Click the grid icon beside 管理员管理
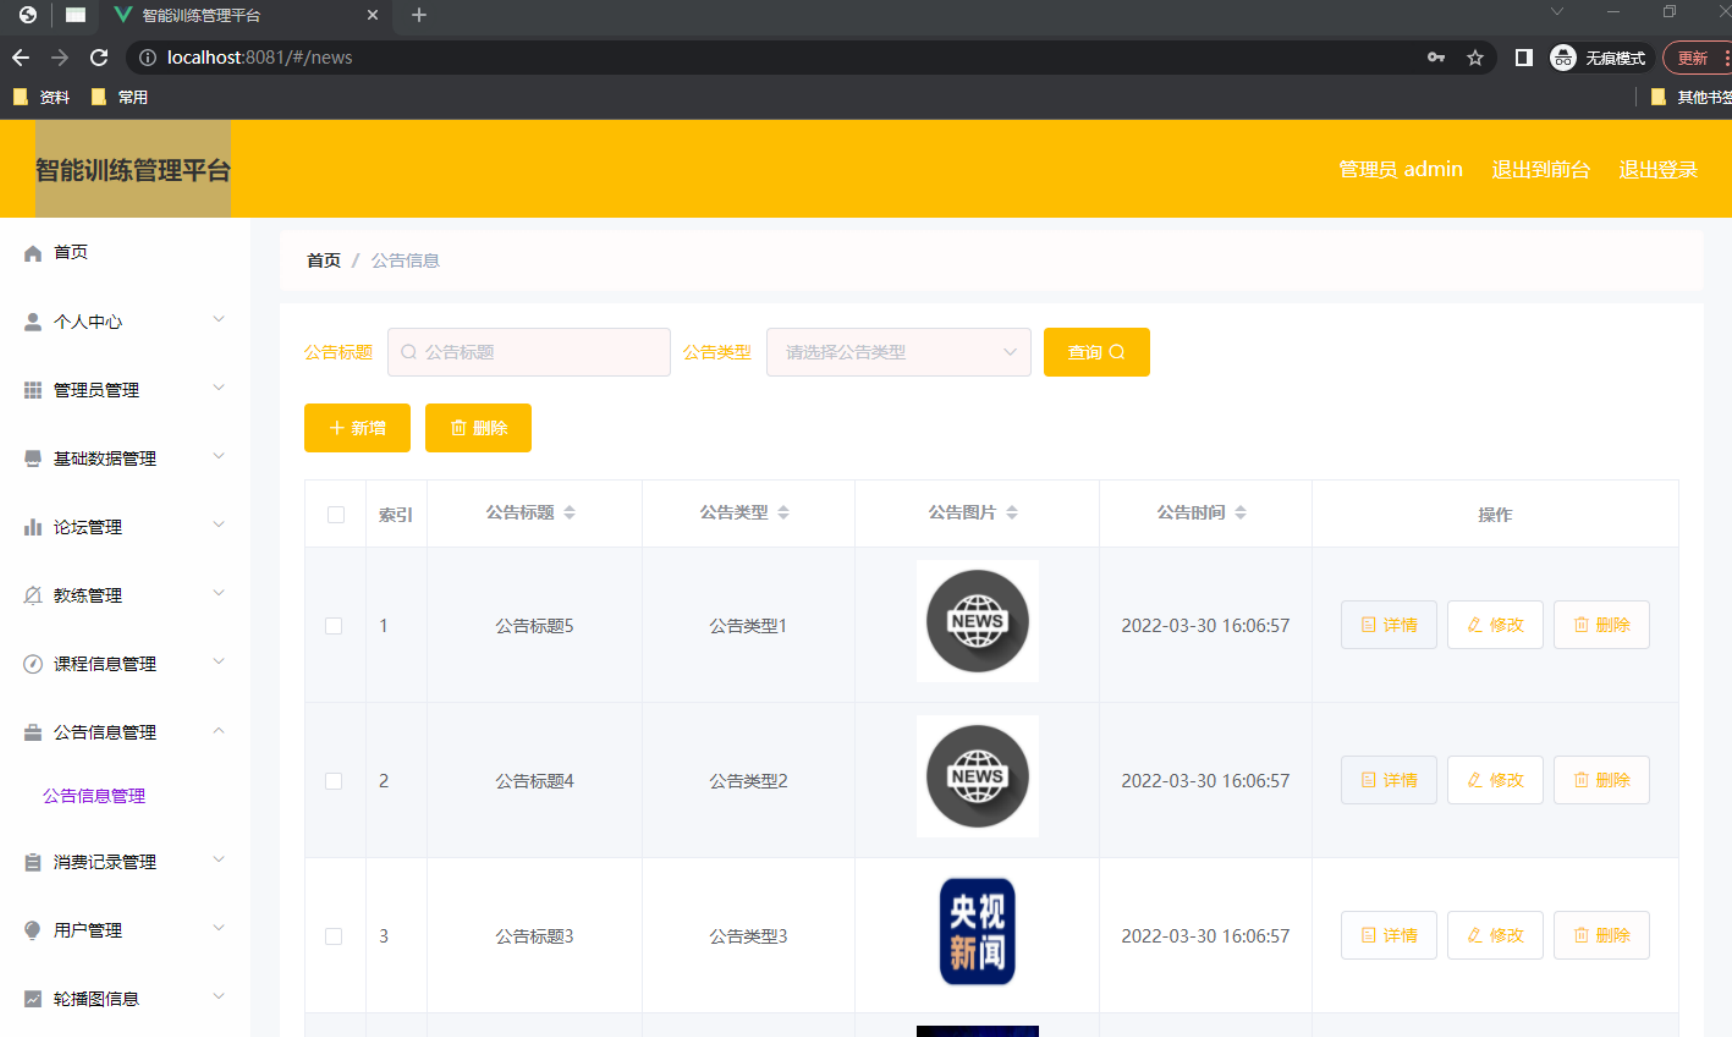Screen dimensions: 1732x1037 point(33,390)
